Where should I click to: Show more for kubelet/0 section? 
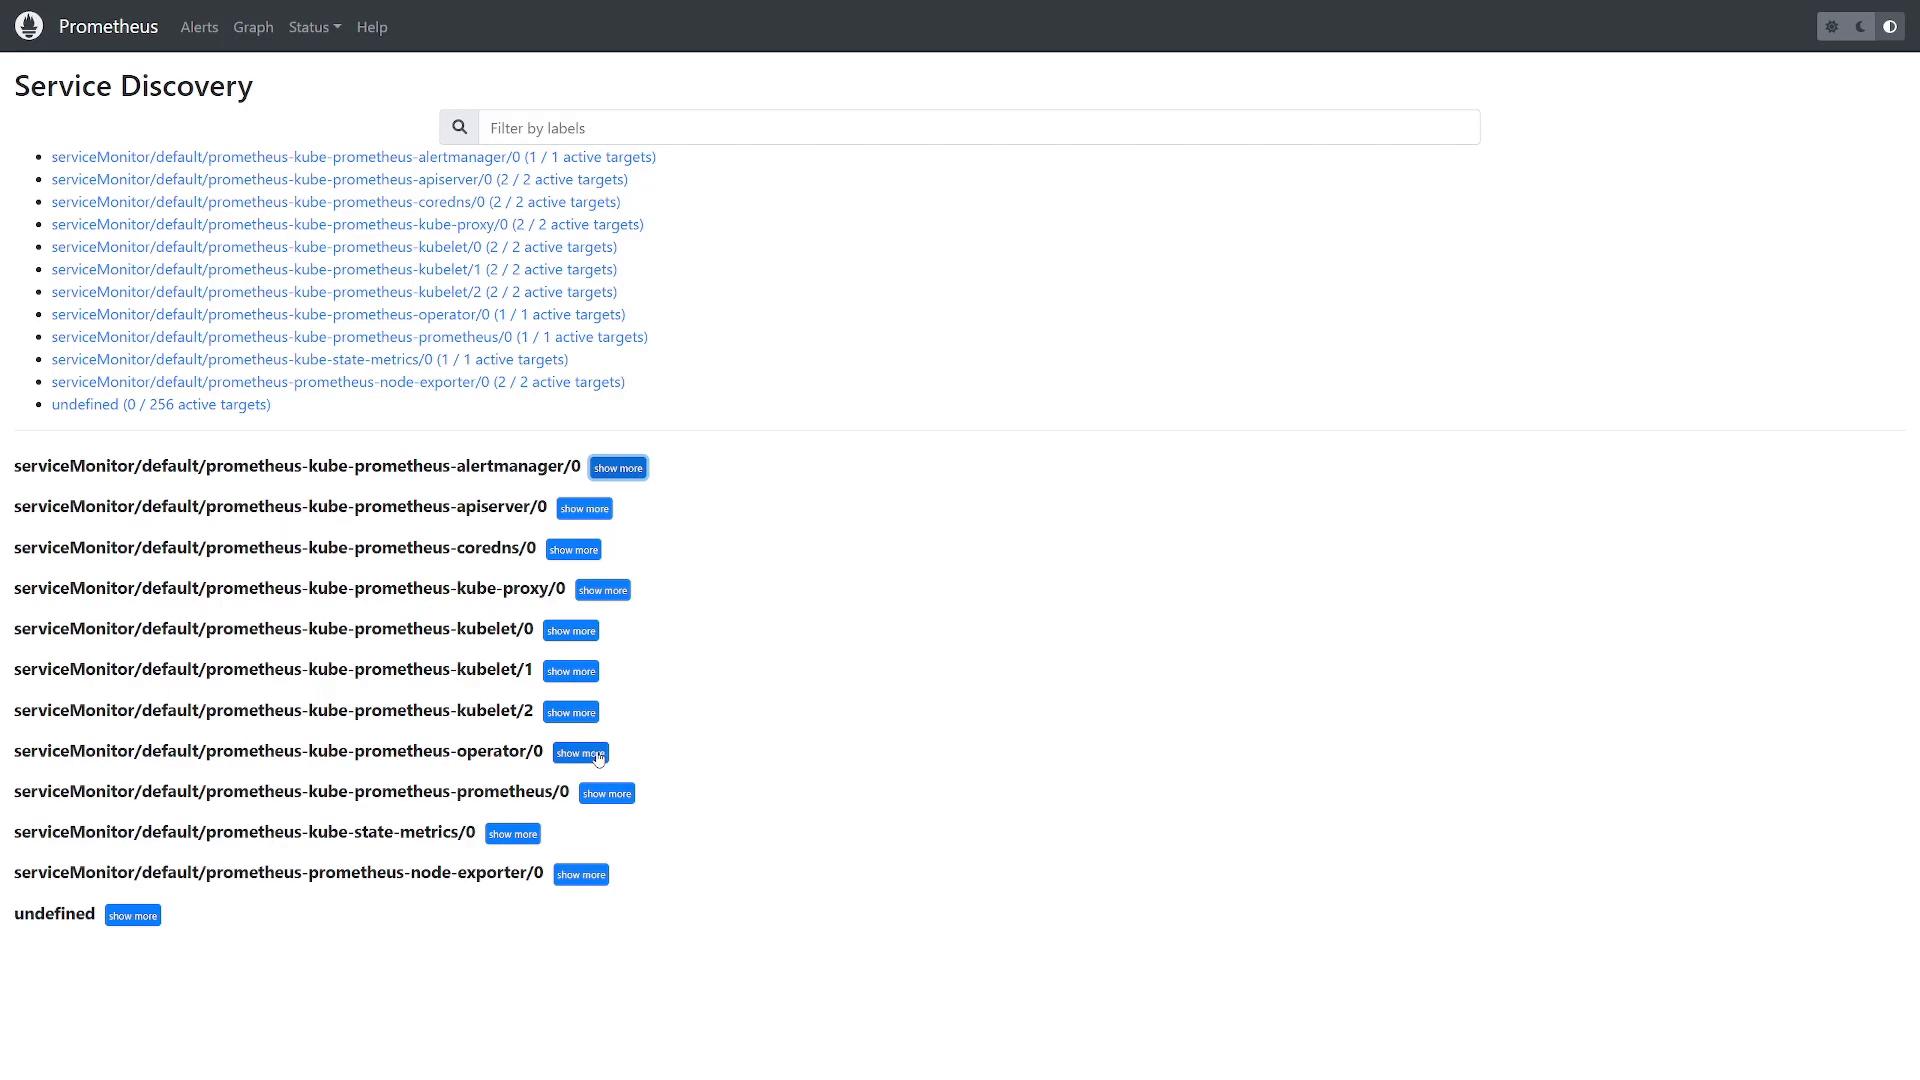coord(571,631)
